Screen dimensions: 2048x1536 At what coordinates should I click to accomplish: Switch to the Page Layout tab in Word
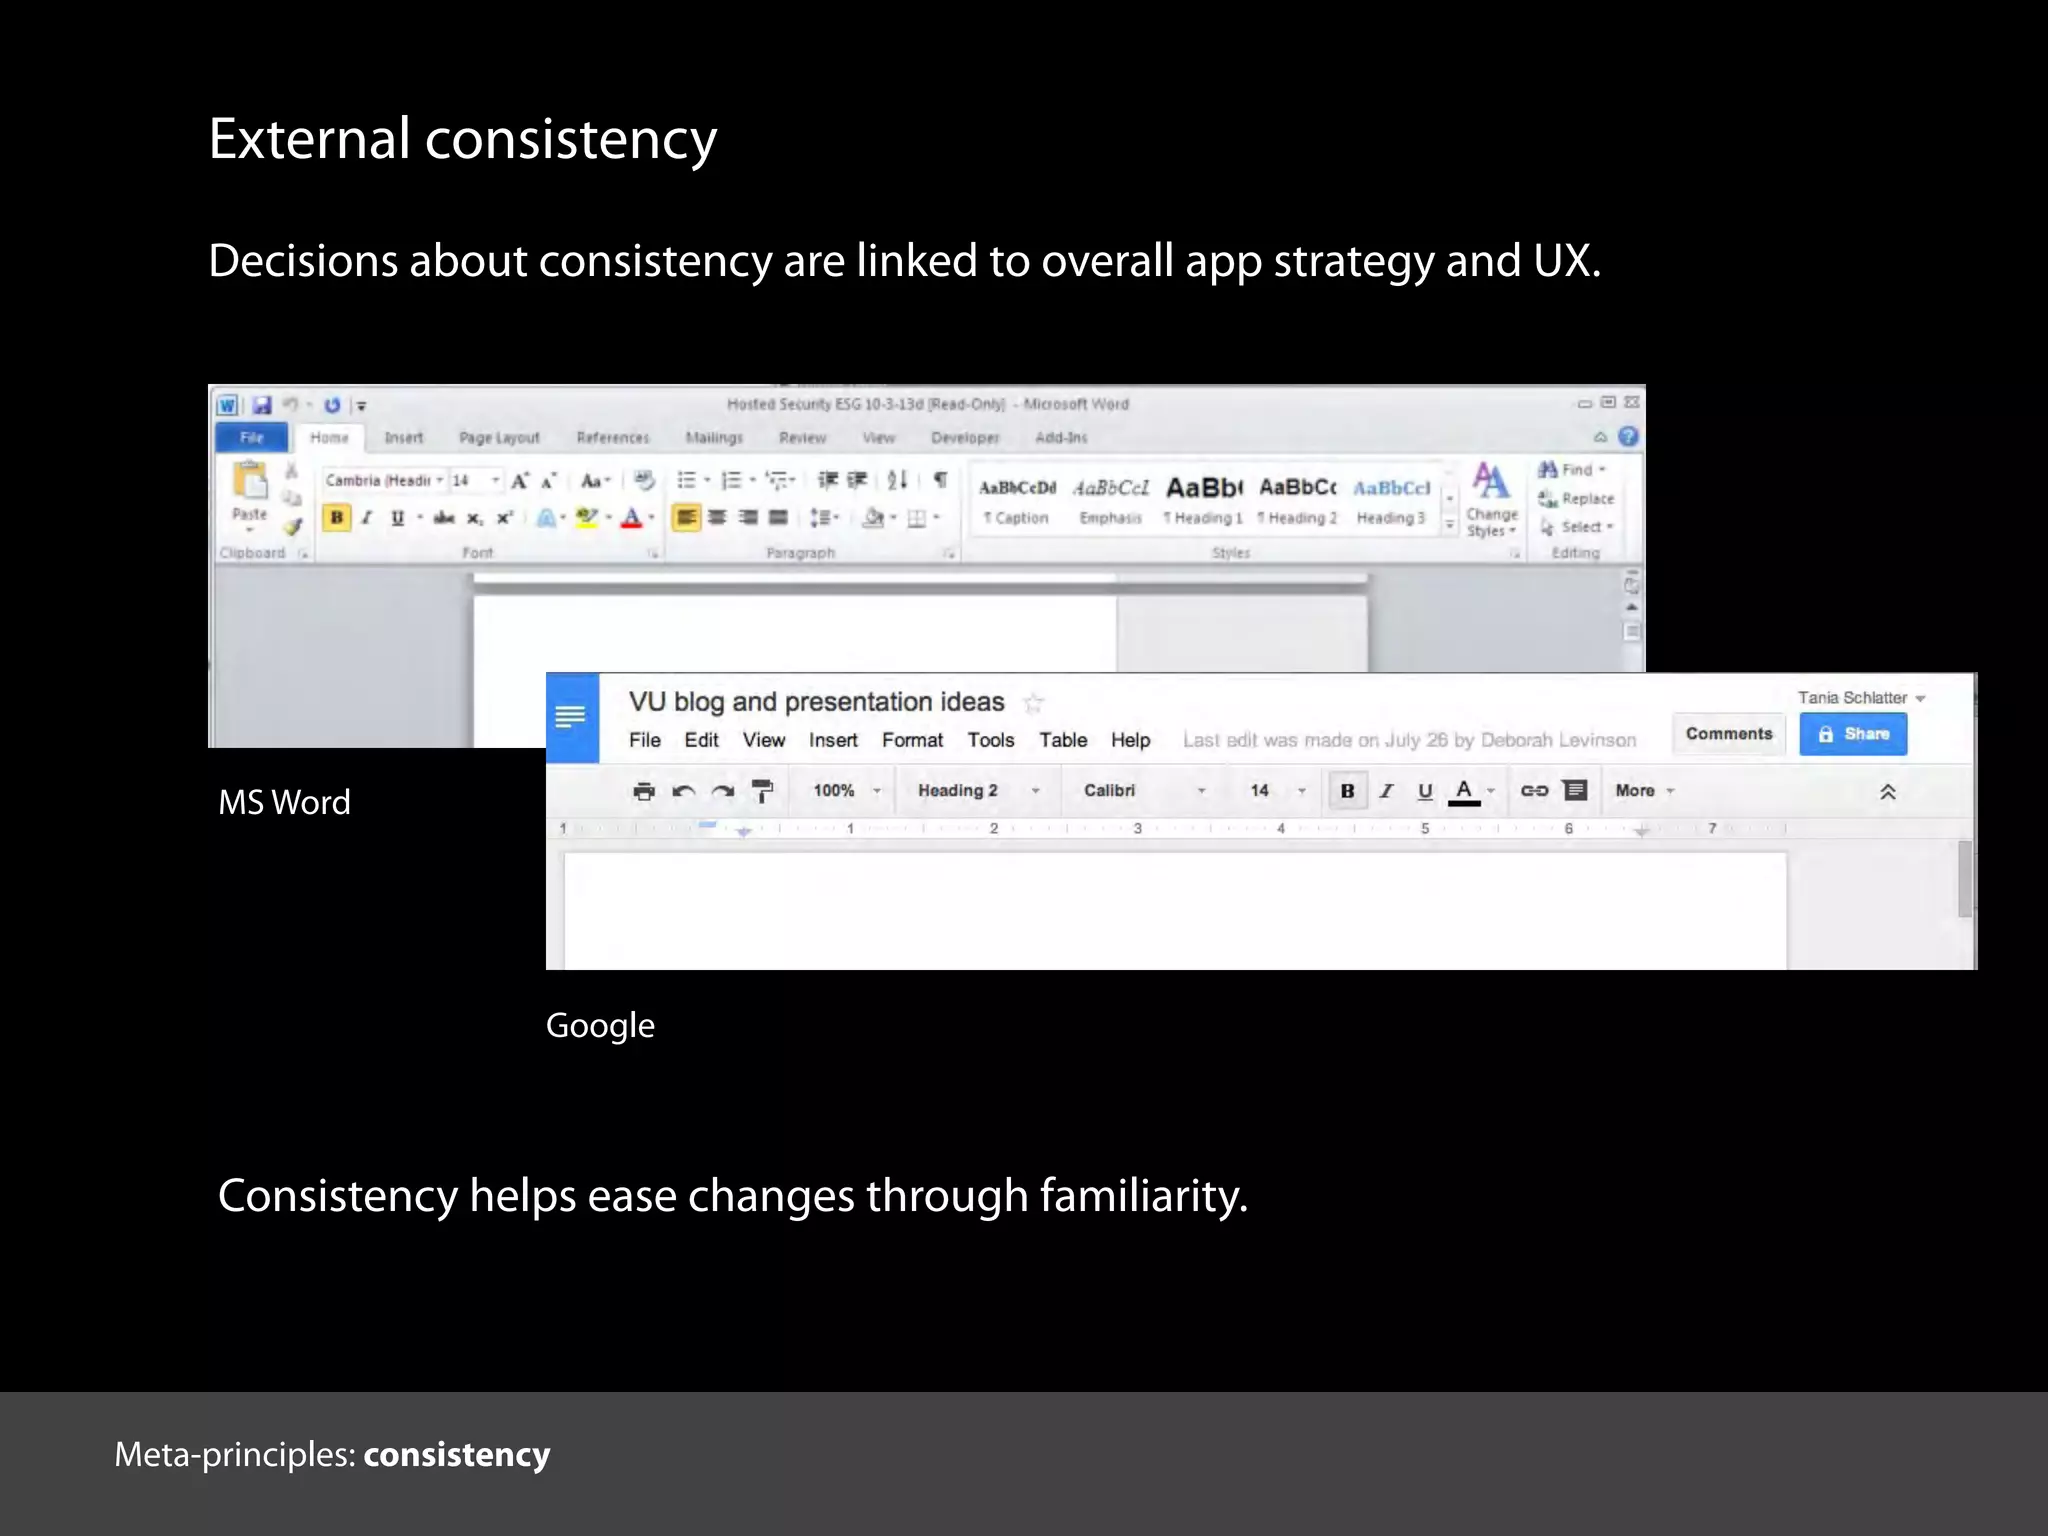coord(499,438)
